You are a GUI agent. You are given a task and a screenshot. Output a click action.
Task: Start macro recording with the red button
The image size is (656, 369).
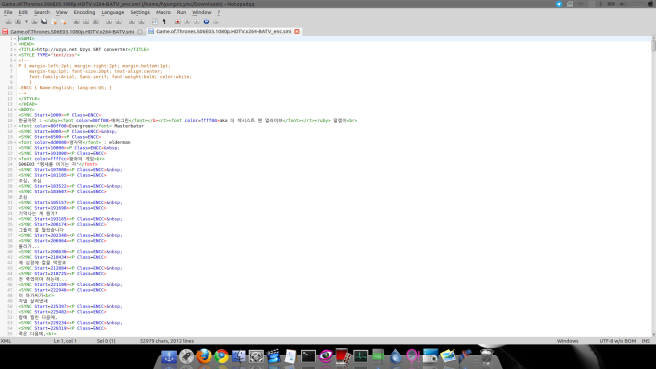178,22
